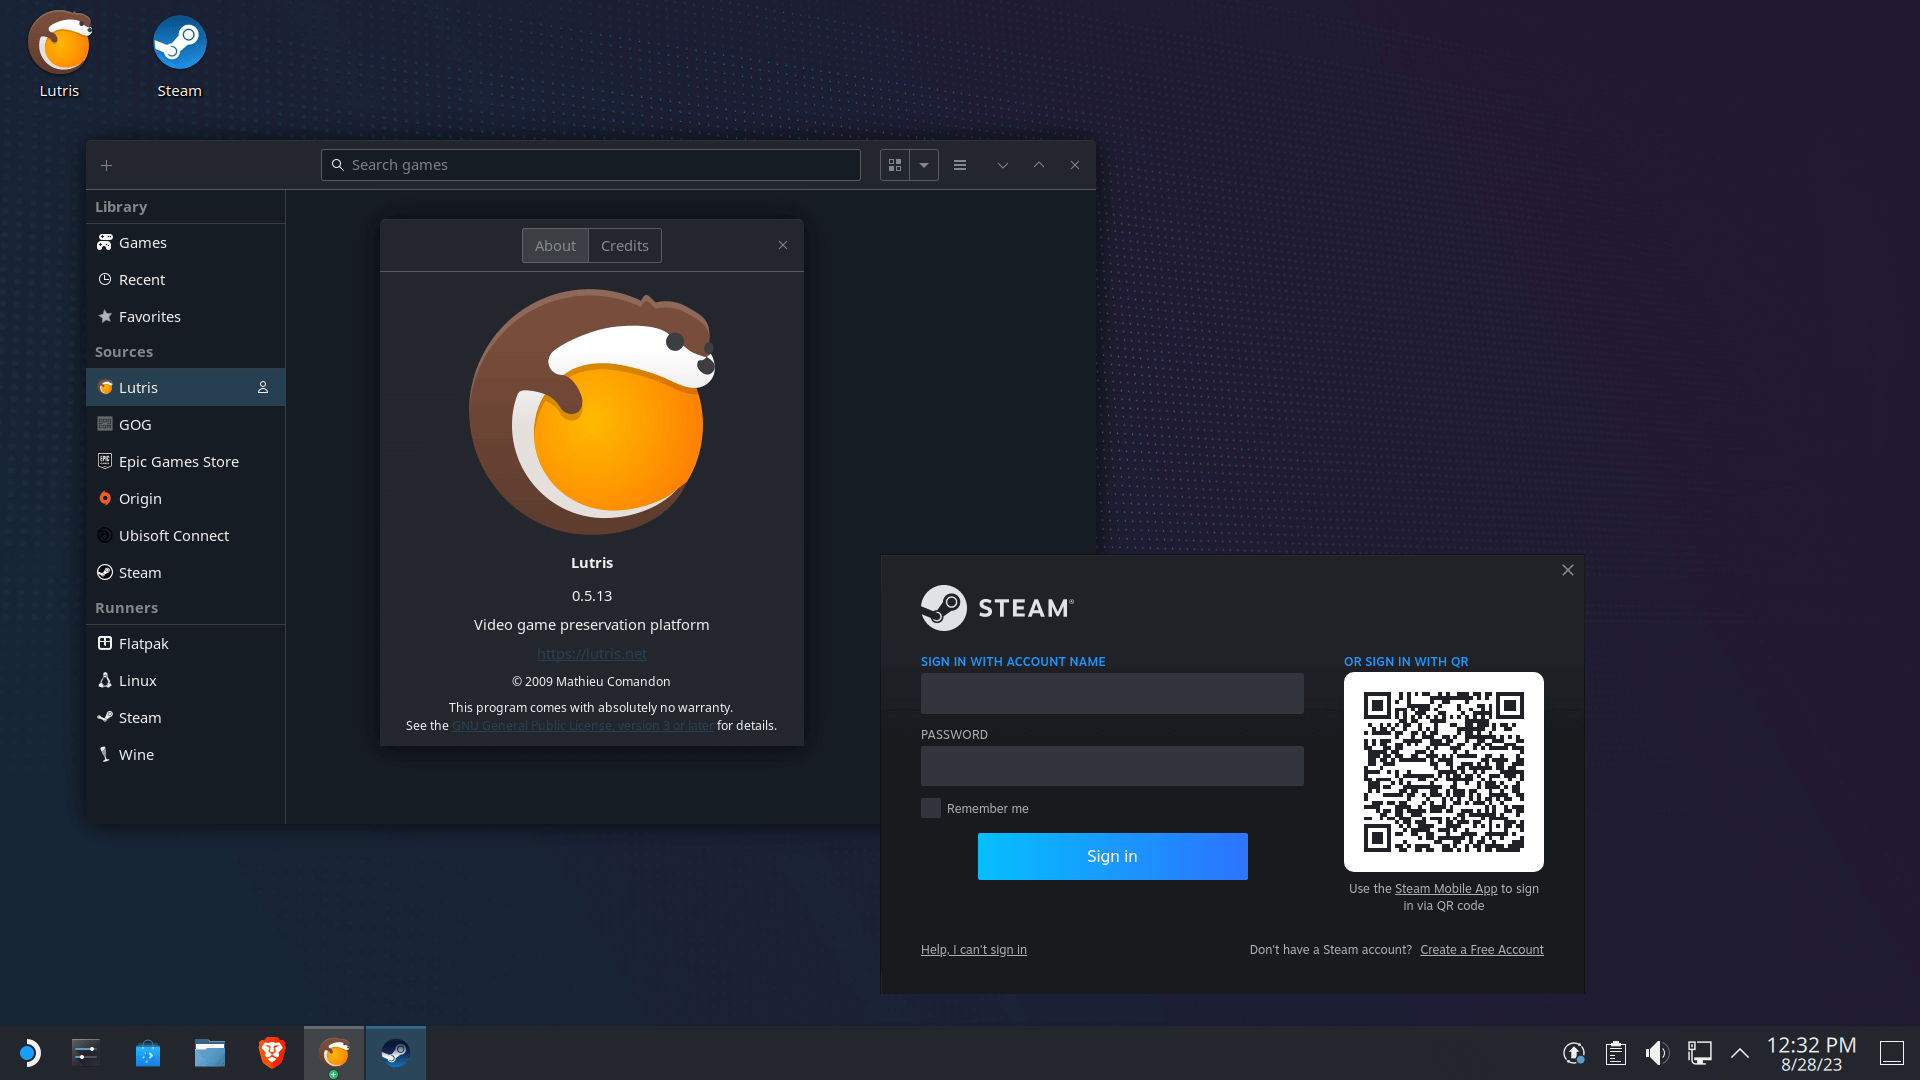Expand the sort order dropdown in toolbar
Screen dimensions: 1920x1080
[x=923, y=164]
